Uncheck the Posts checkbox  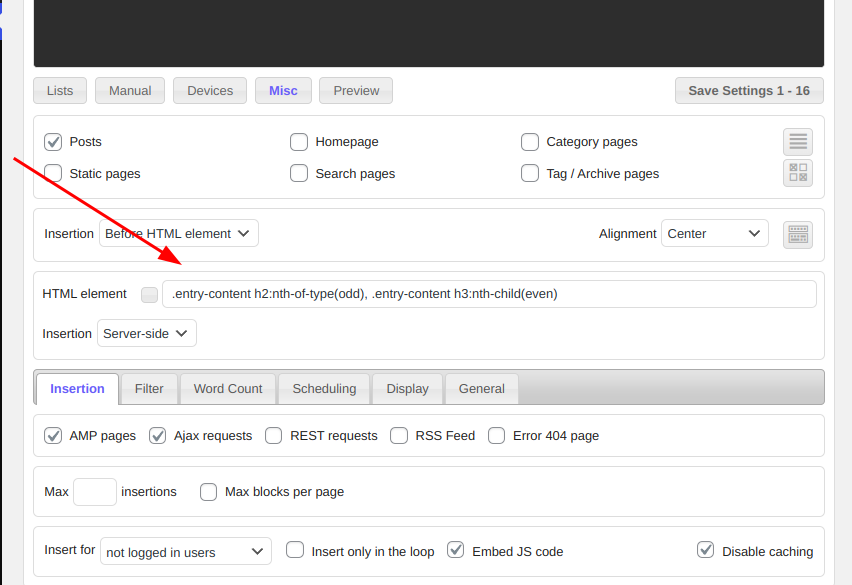pyautogui.click(x=53, y=142)
